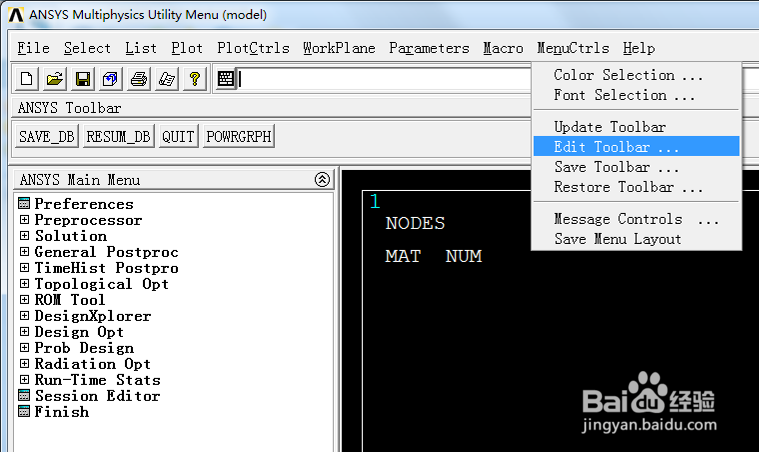Open Message Controls menu entry

pos(637,219)
